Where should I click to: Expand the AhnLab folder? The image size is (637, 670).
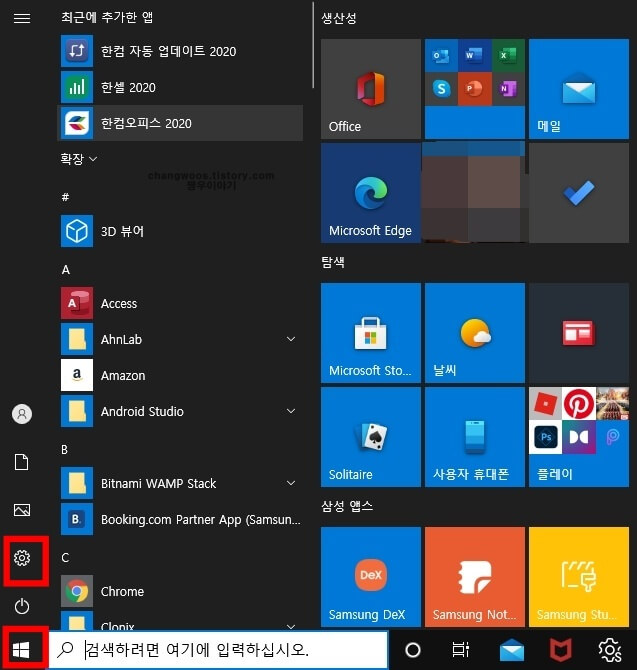point(291,339)
